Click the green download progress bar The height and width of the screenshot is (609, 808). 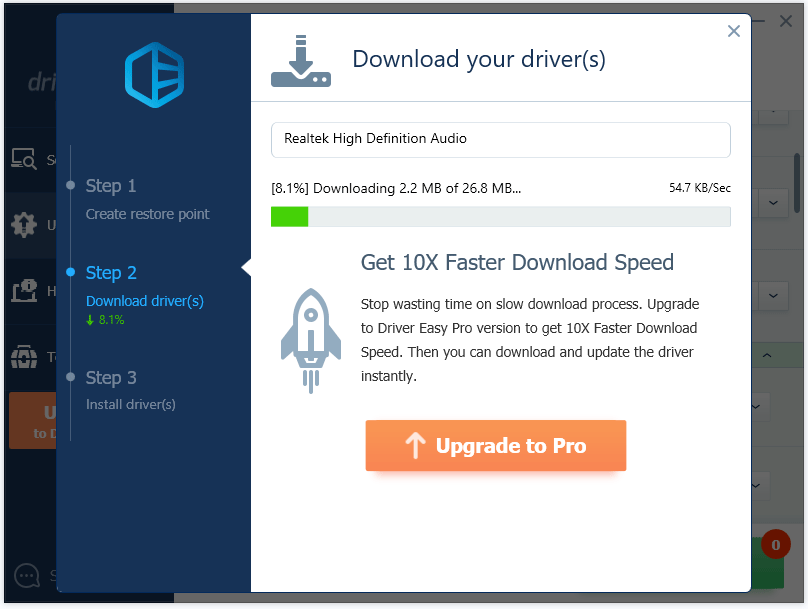pyautogui.click(x=501, y=216)
